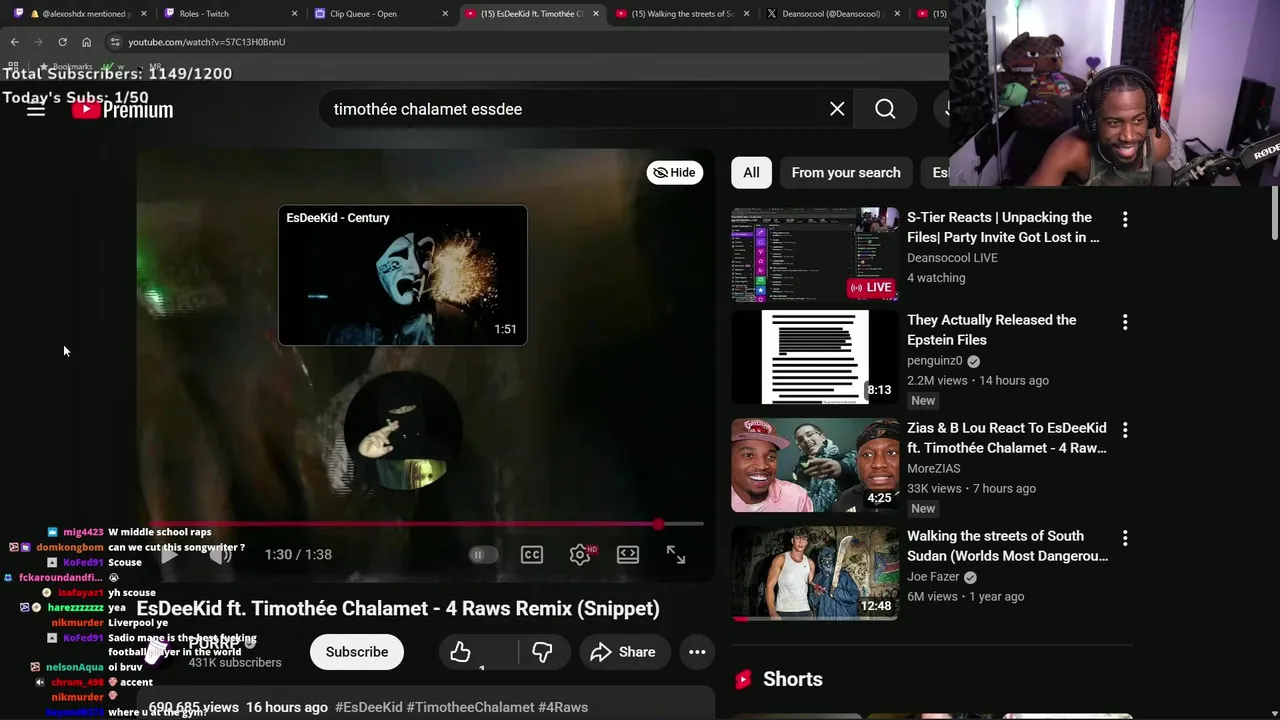Select From your search chip
The height and width of the screenshot is (720, 1280).
click(x=846, y=172)
